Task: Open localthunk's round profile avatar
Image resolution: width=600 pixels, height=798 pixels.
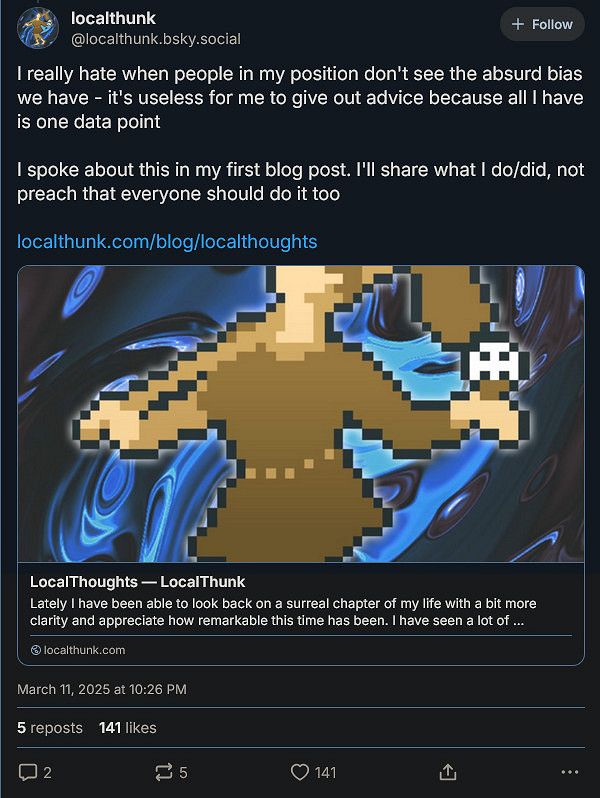Action: coord(38,28)
